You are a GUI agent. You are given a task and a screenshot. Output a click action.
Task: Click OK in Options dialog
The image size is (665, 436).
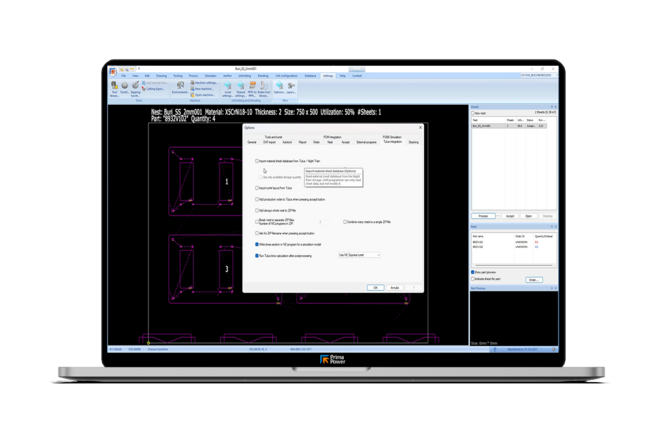click(x=375, y=288)
